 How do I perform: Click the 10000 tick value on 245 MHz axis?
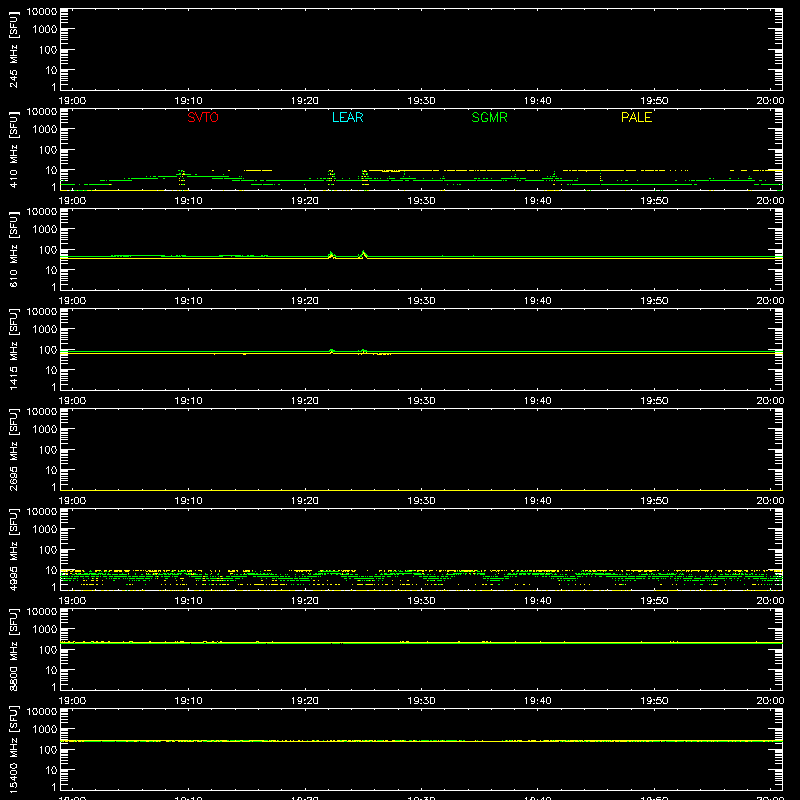point(42,12)
